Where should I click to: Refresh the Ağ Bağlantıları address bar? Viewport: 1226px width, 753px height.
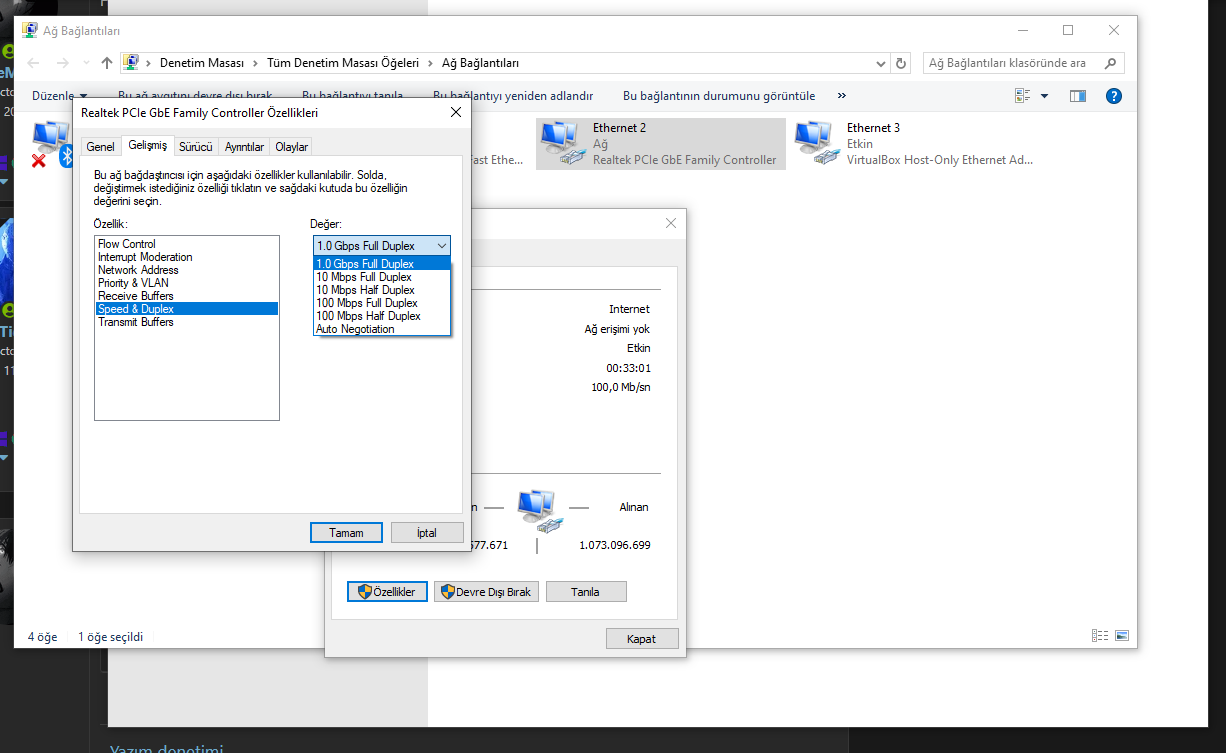[x=901, y=63]
